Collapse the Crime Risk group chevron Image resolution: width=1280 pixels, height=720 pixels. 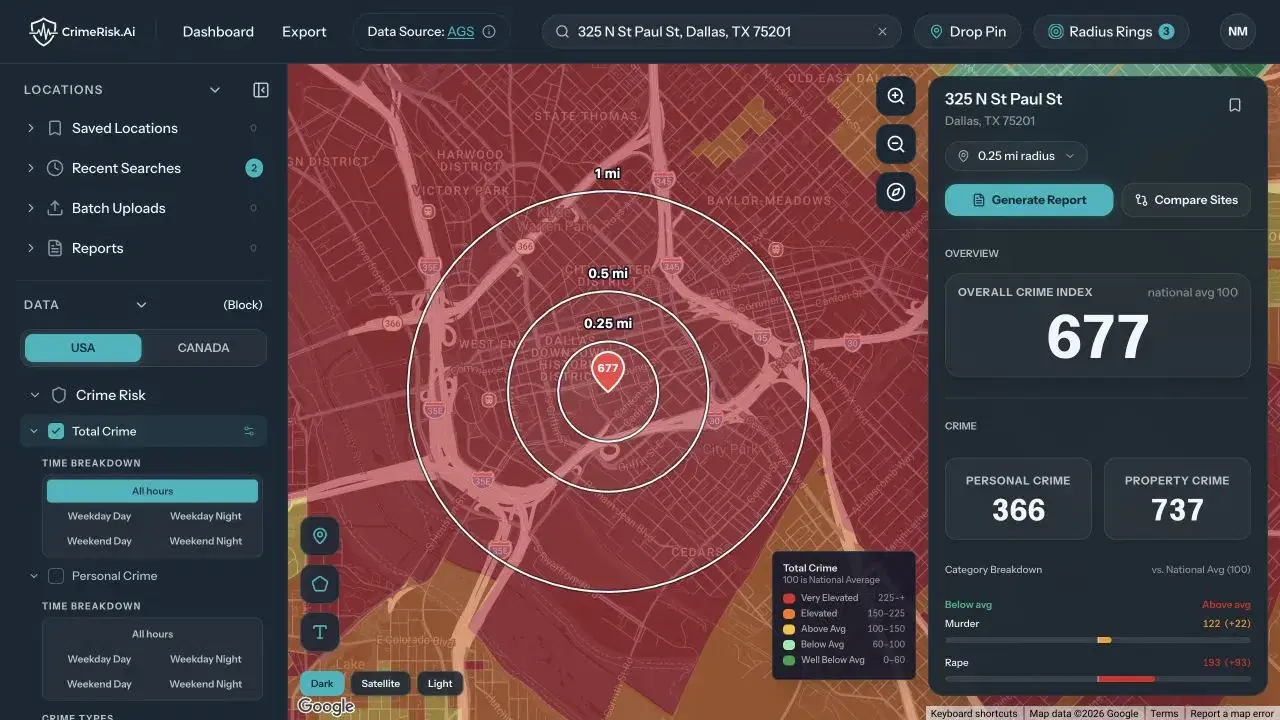[x=34, y=395]
